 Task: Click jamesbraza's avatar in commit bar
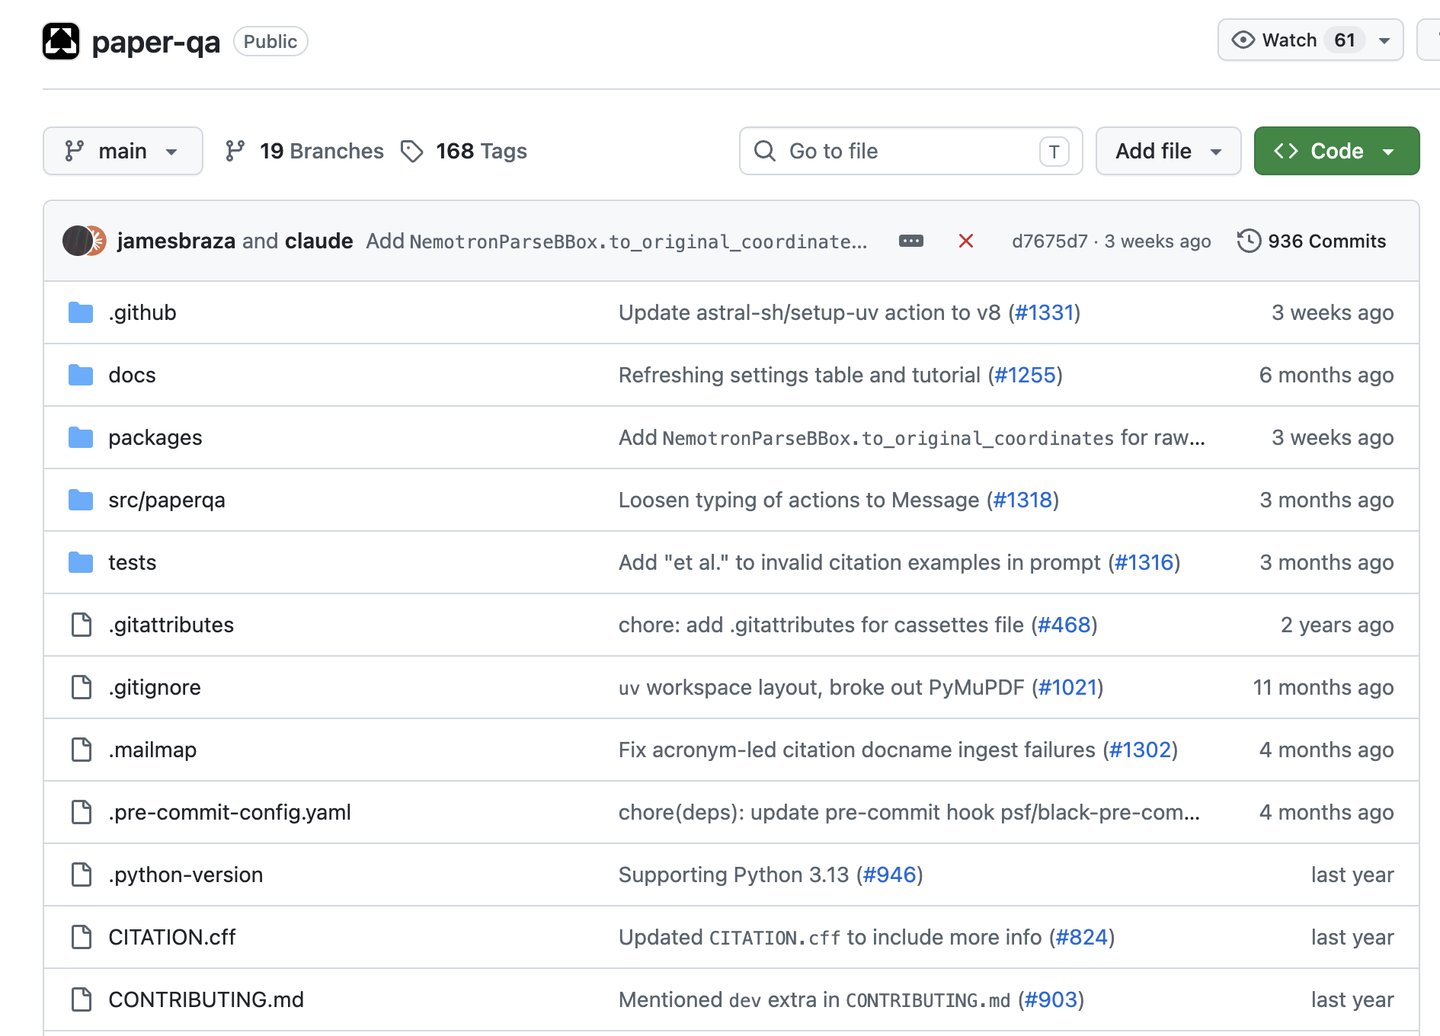(x=77, y=241)
